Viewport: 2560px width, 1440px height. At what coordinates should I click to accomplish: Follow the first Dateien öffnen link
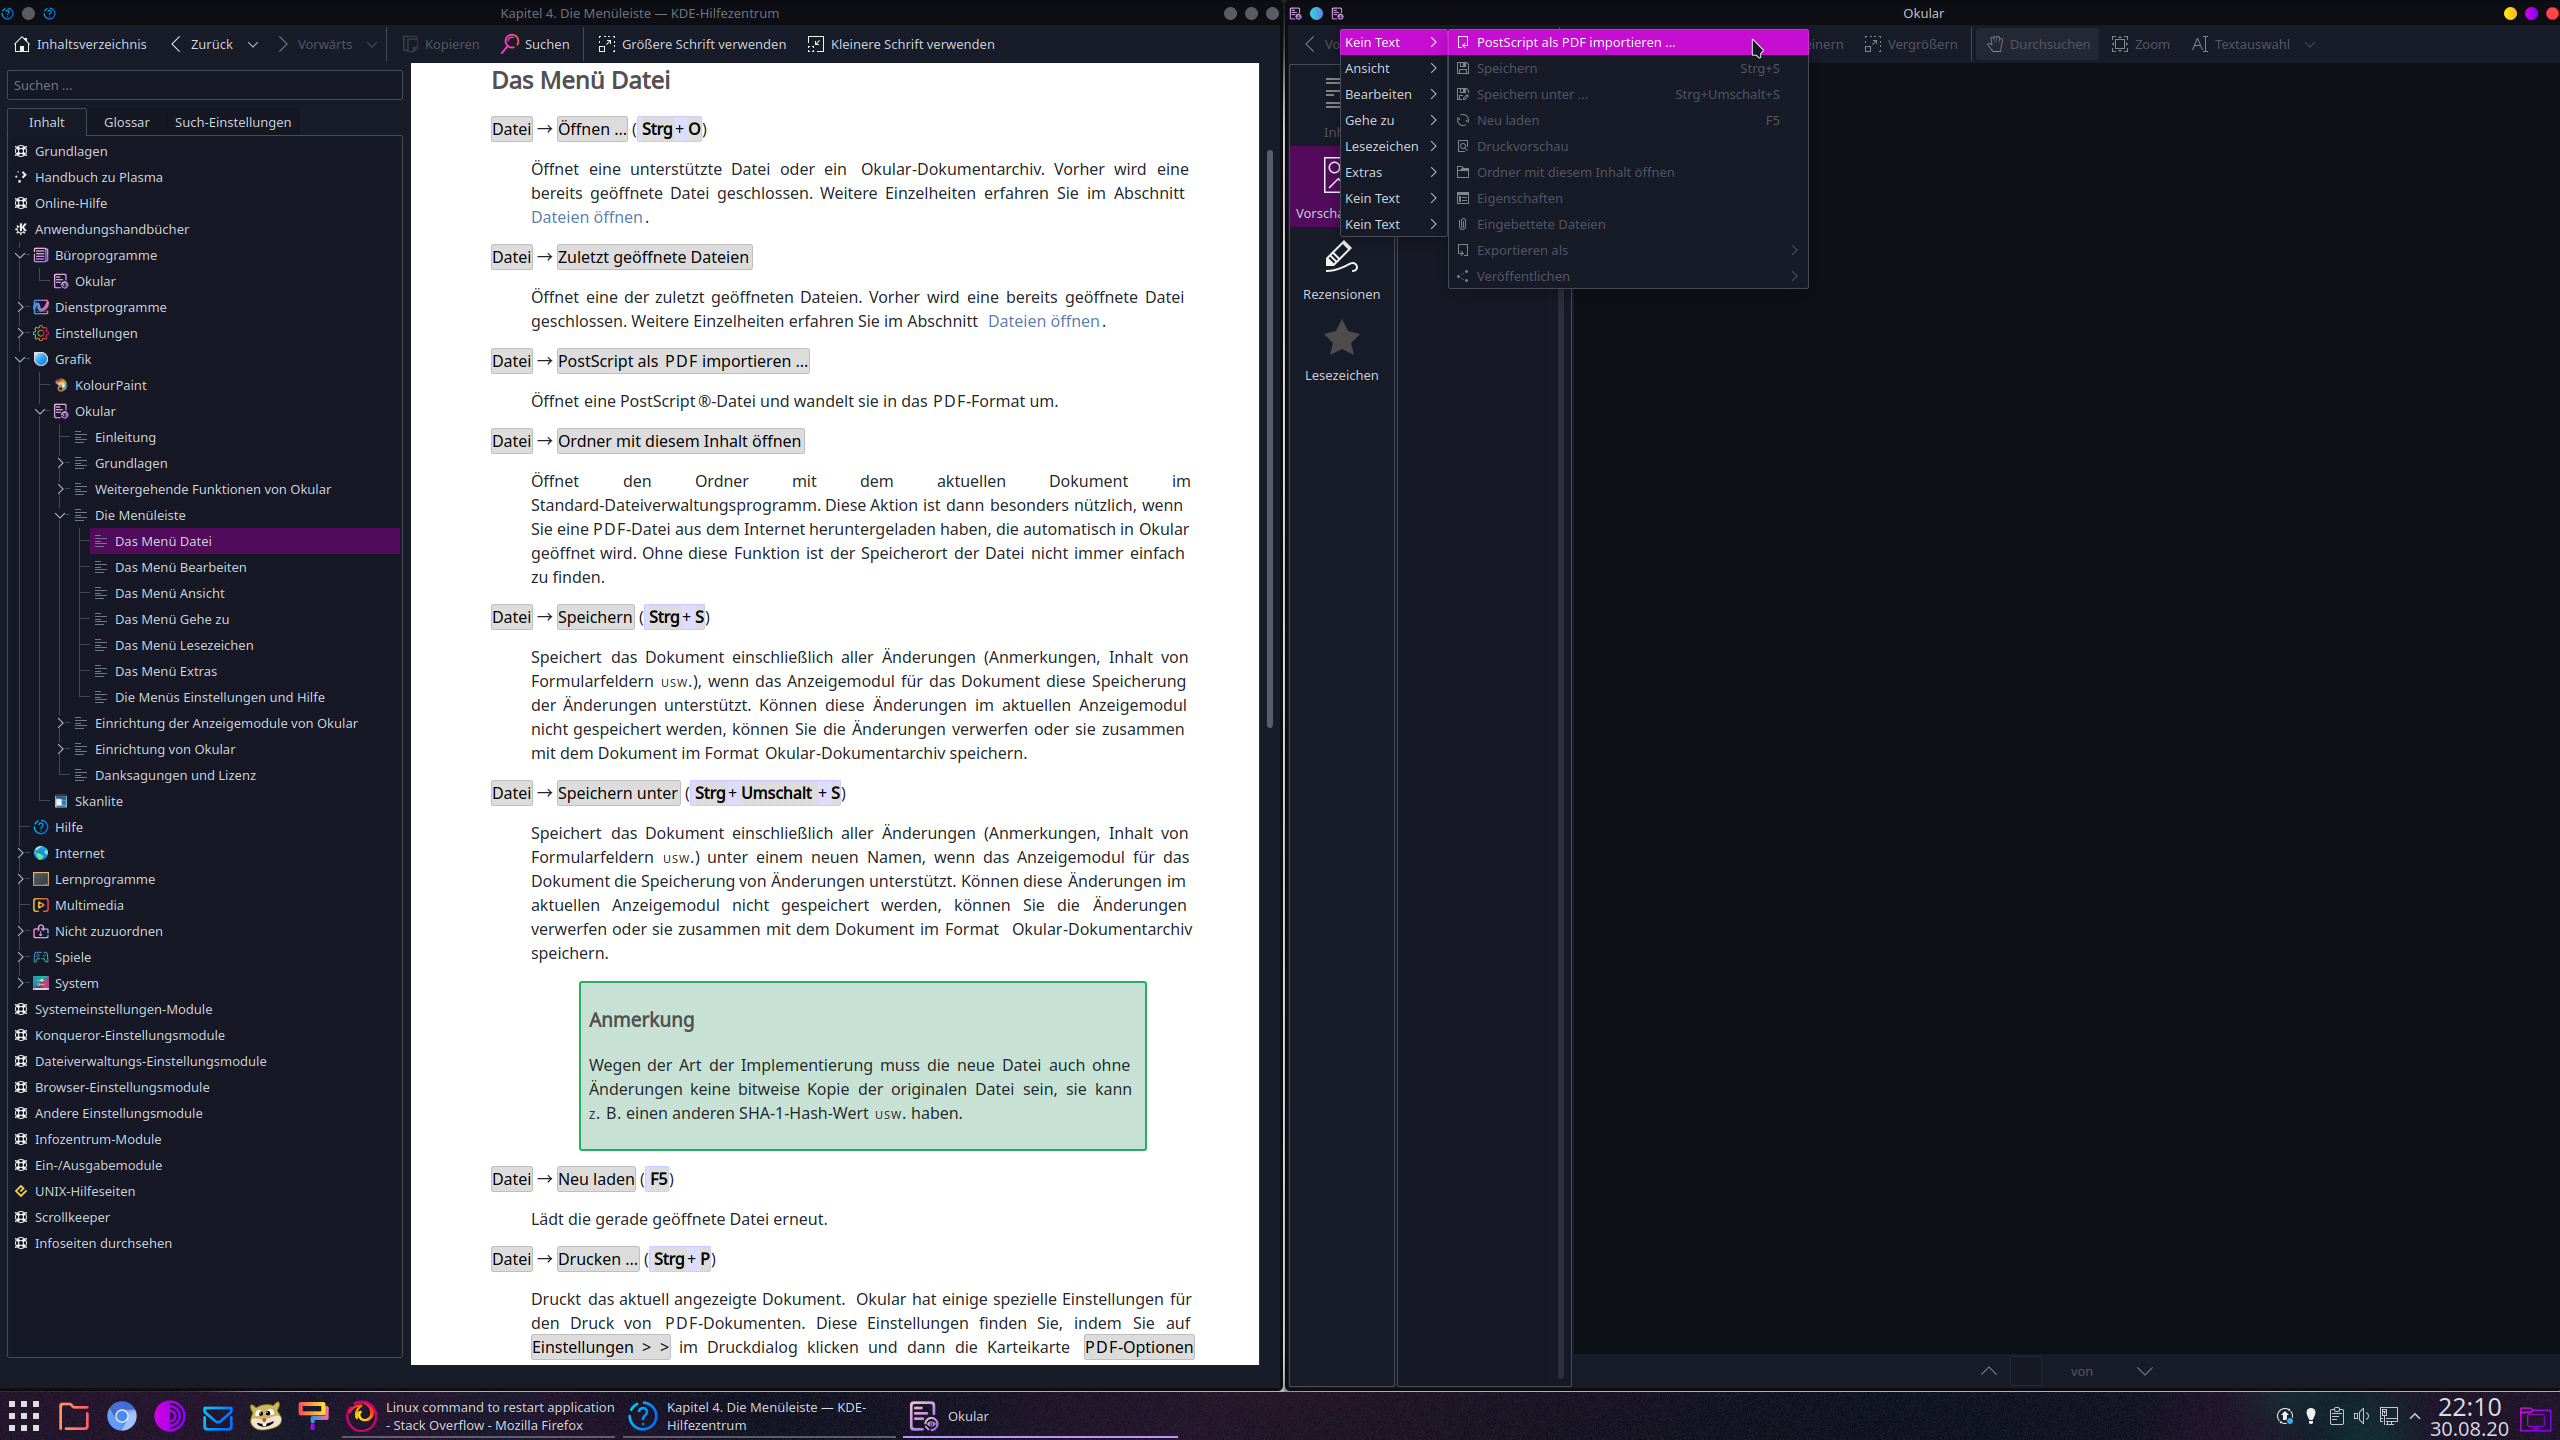point(587,217)
